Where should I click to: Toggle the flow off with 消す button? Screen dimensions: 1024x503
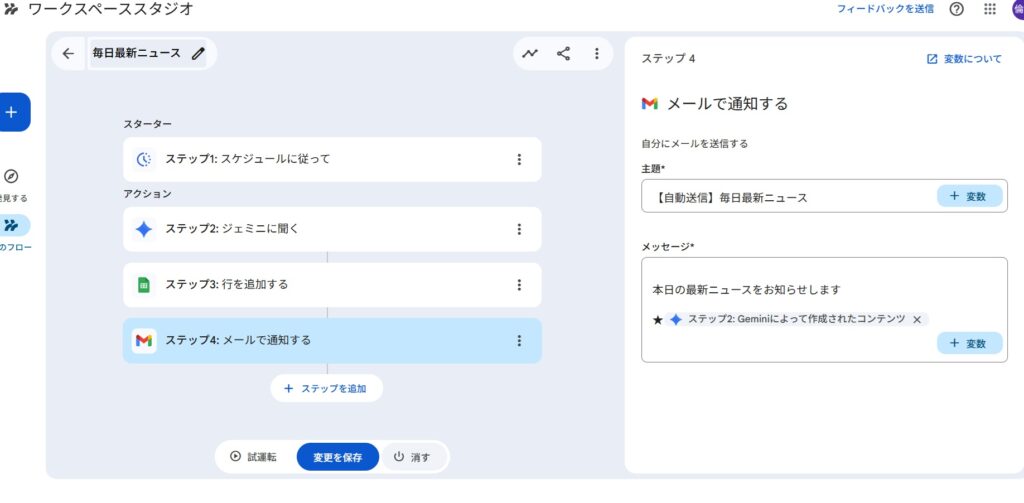[412, 457]
